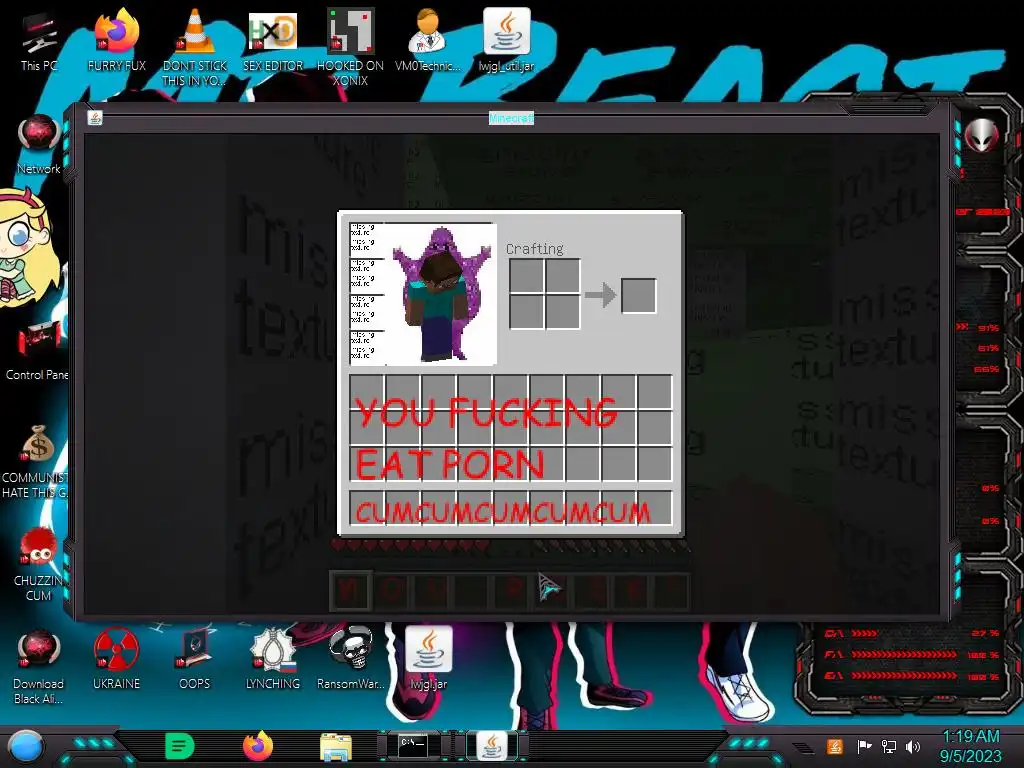The height and width of the screenshot is (768, 1024).
Task: Select the RansomWar... skull desktop icon
Action: 351,660
